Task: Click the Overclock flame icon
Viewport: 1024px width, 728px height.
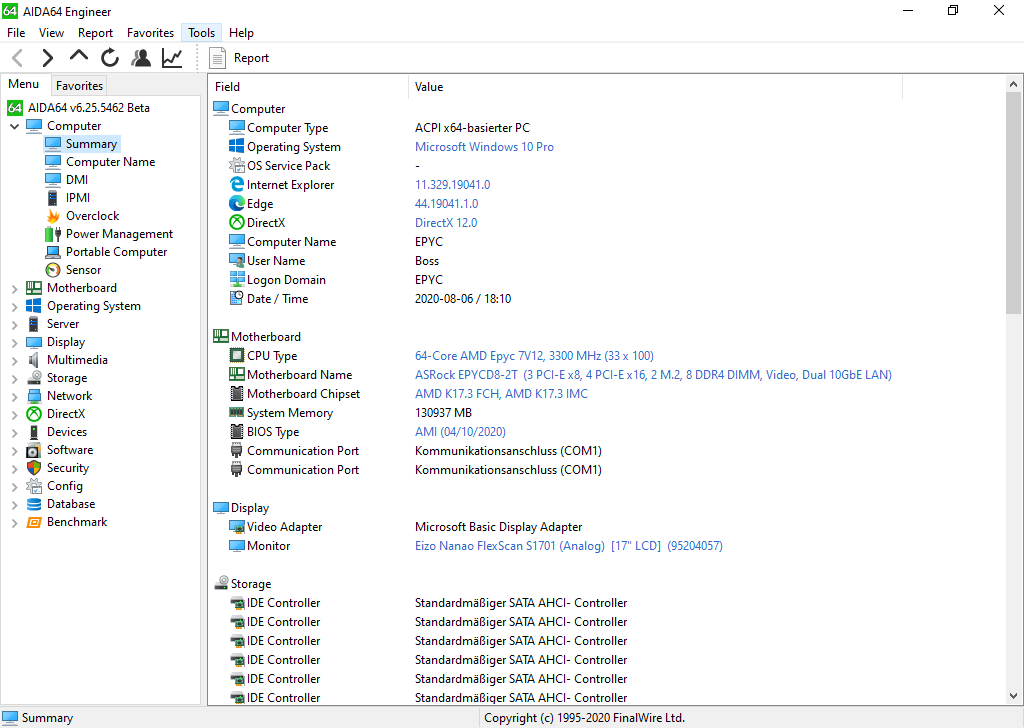Action: [53, 215]
